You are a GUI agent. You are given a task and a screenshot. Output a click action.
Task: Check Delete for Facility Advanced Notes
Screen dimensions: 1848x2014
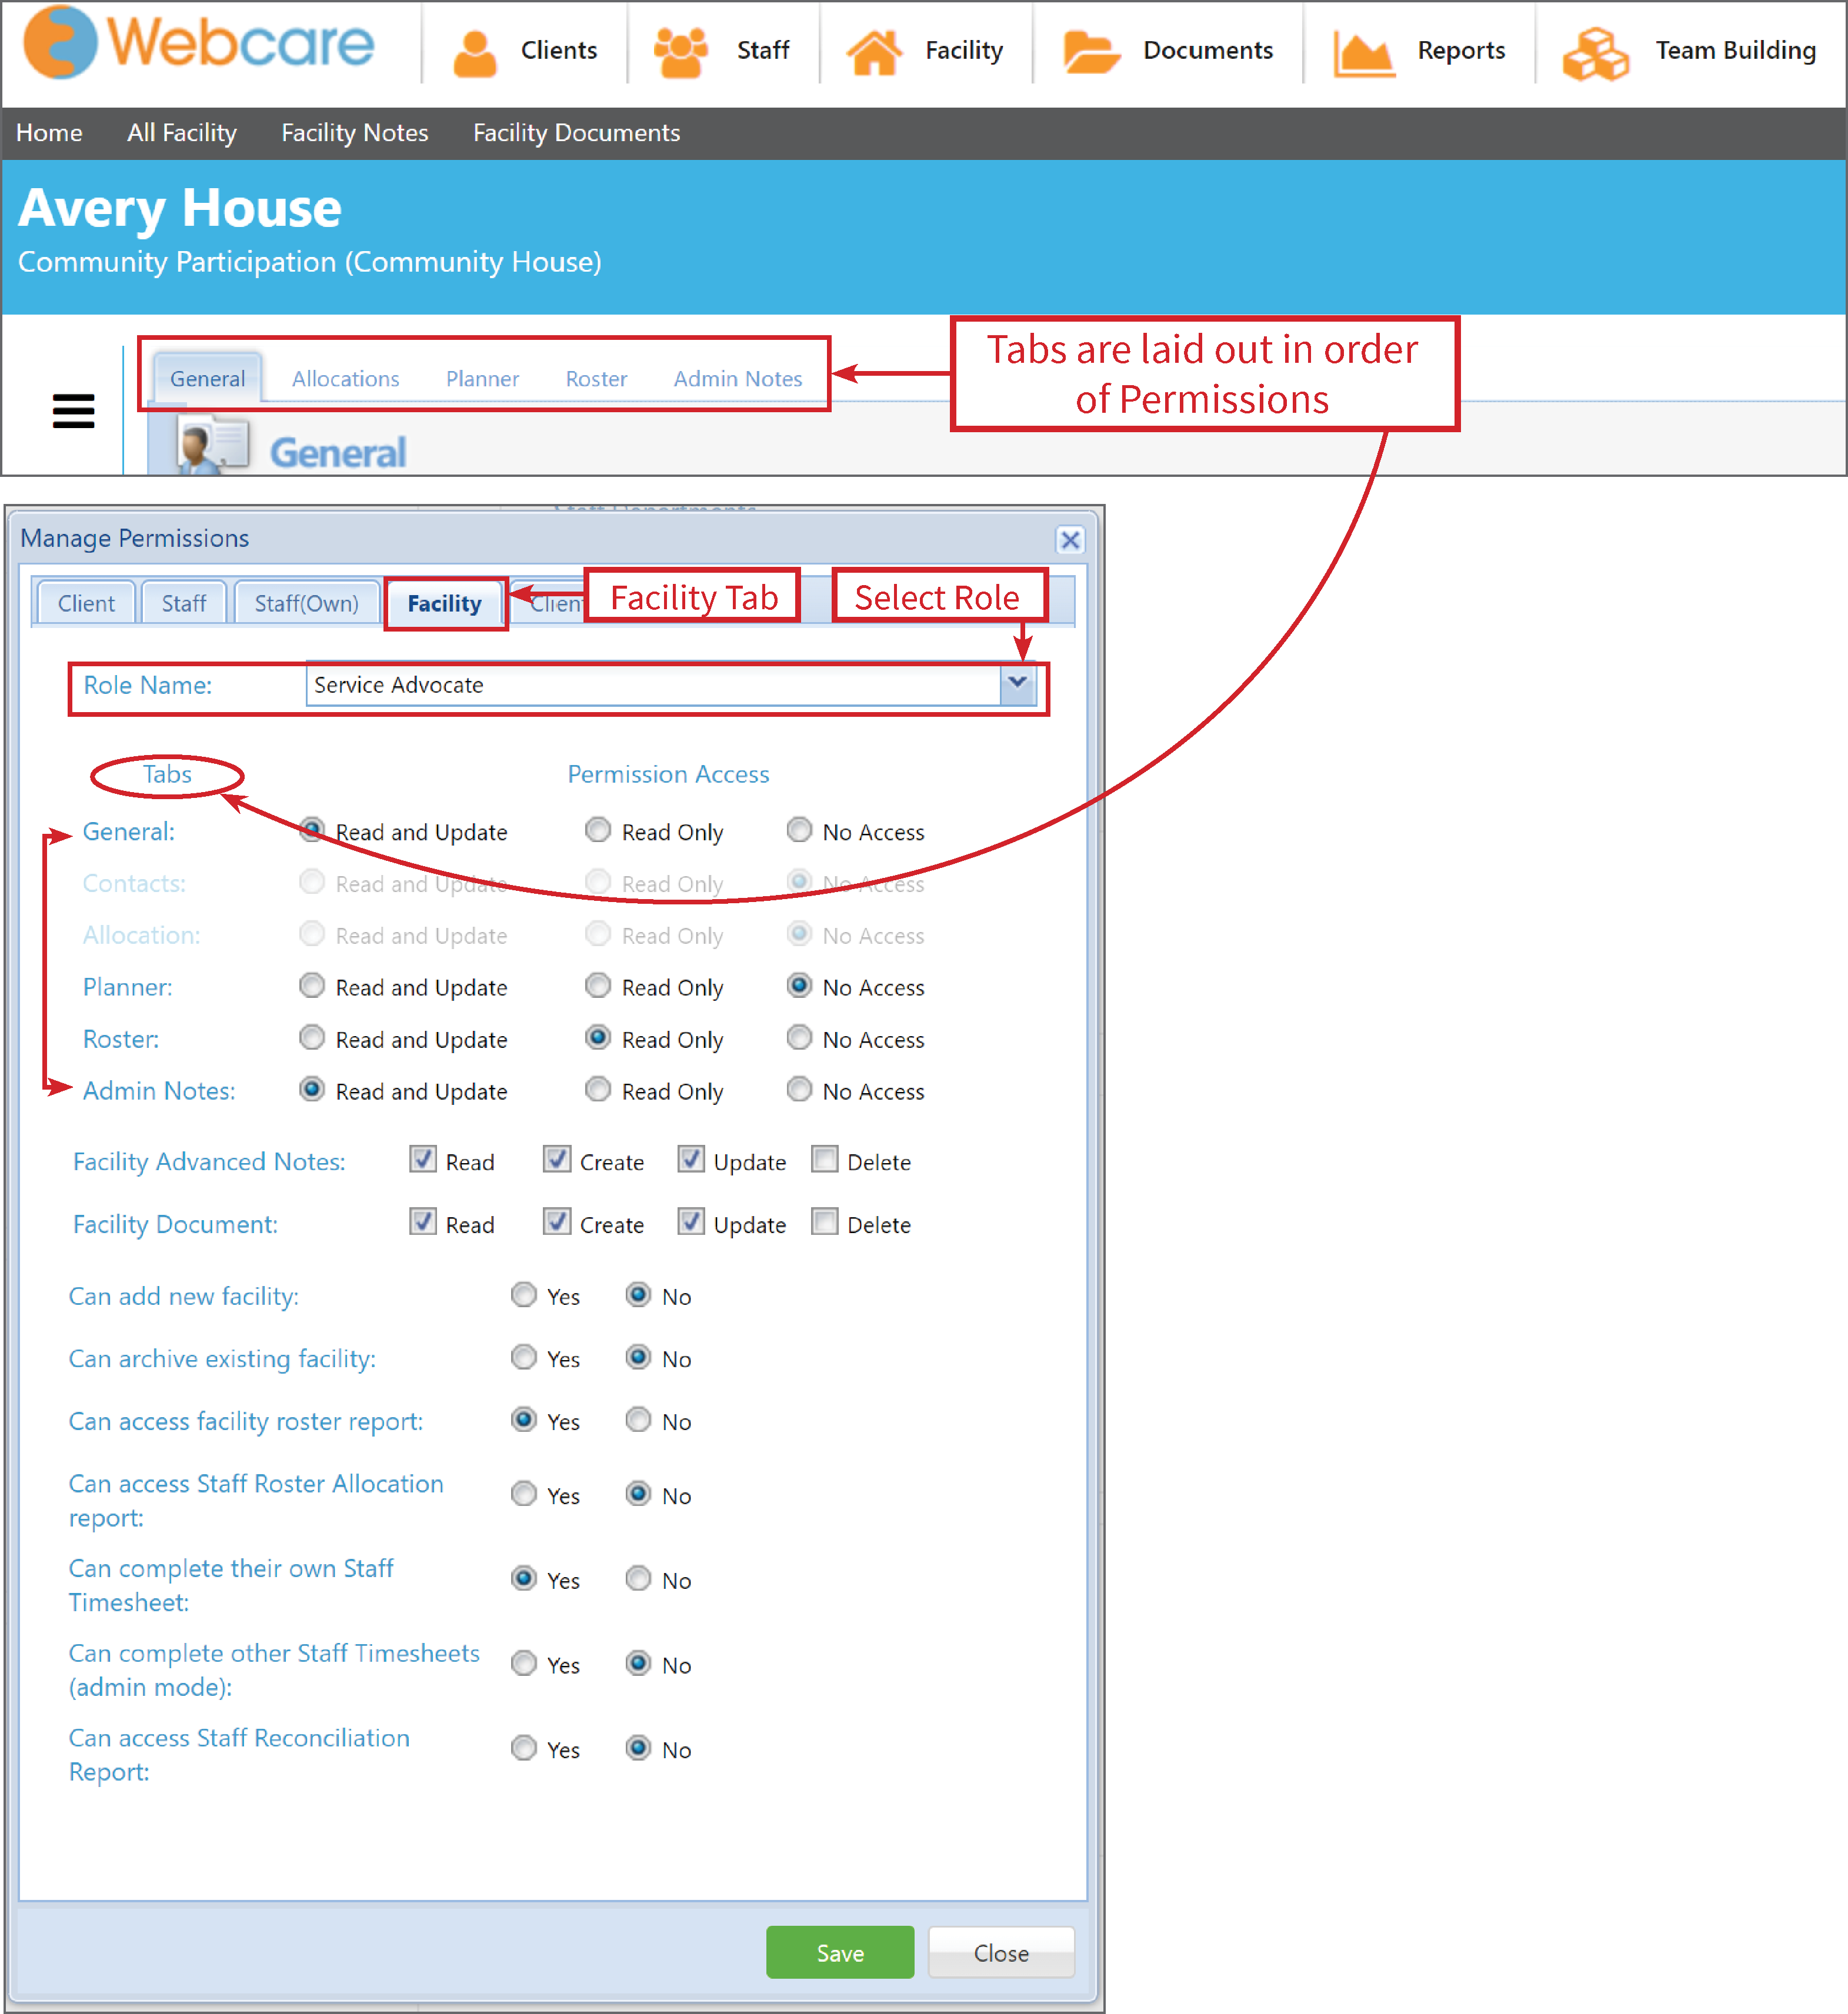tap(824, 1160)
